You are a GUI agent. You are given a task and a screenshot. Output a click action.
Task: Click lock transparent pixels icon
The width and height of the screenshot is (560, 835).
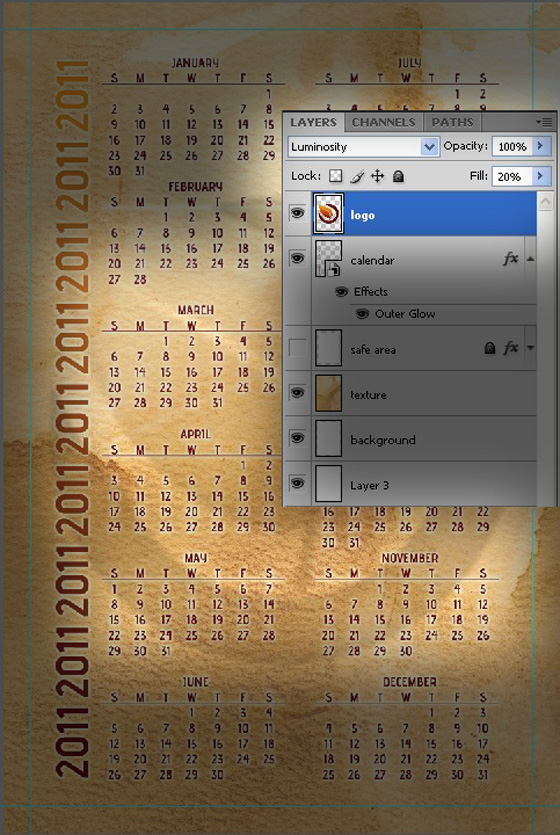pyautogui.click(x=335, y=176)
